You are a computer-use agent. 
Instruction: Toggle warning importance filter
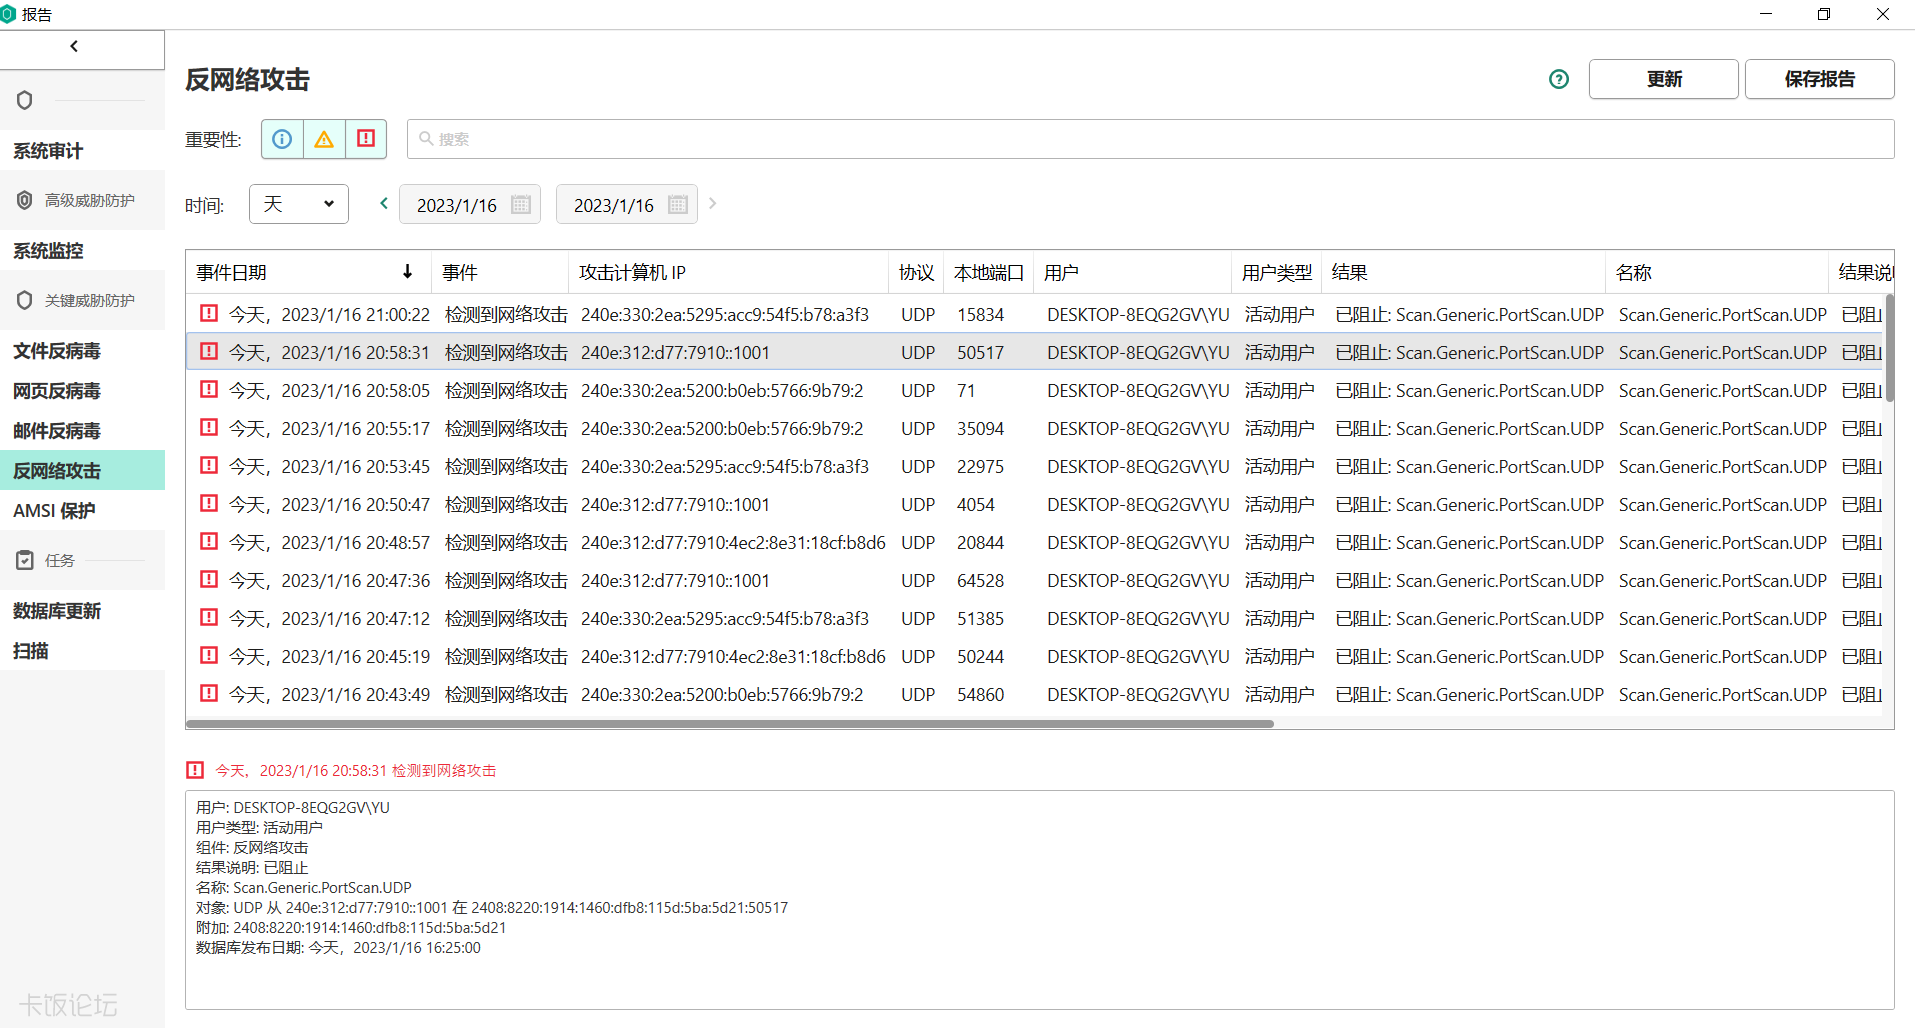(x=324, y=139)
